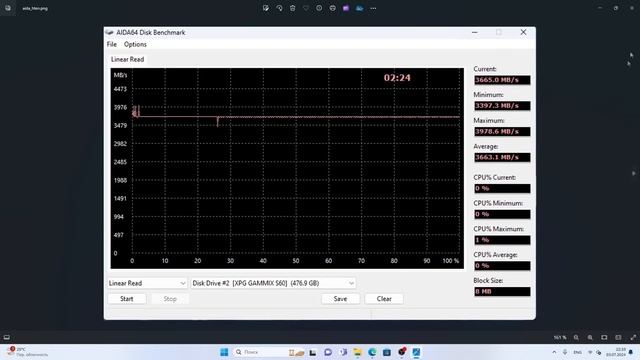640x360 pixels.
Task: Click the Current 3665.0 MB/s value field
Action: [502, 80]
